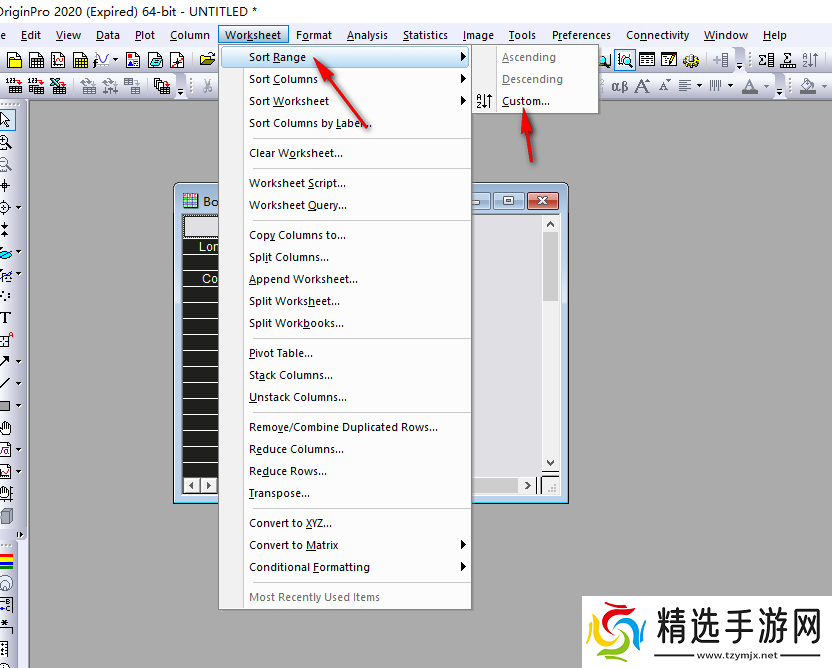Choose Custom... in Sort Range submenu
Screen dimensions: 832x668
click(x=526, y=101)
